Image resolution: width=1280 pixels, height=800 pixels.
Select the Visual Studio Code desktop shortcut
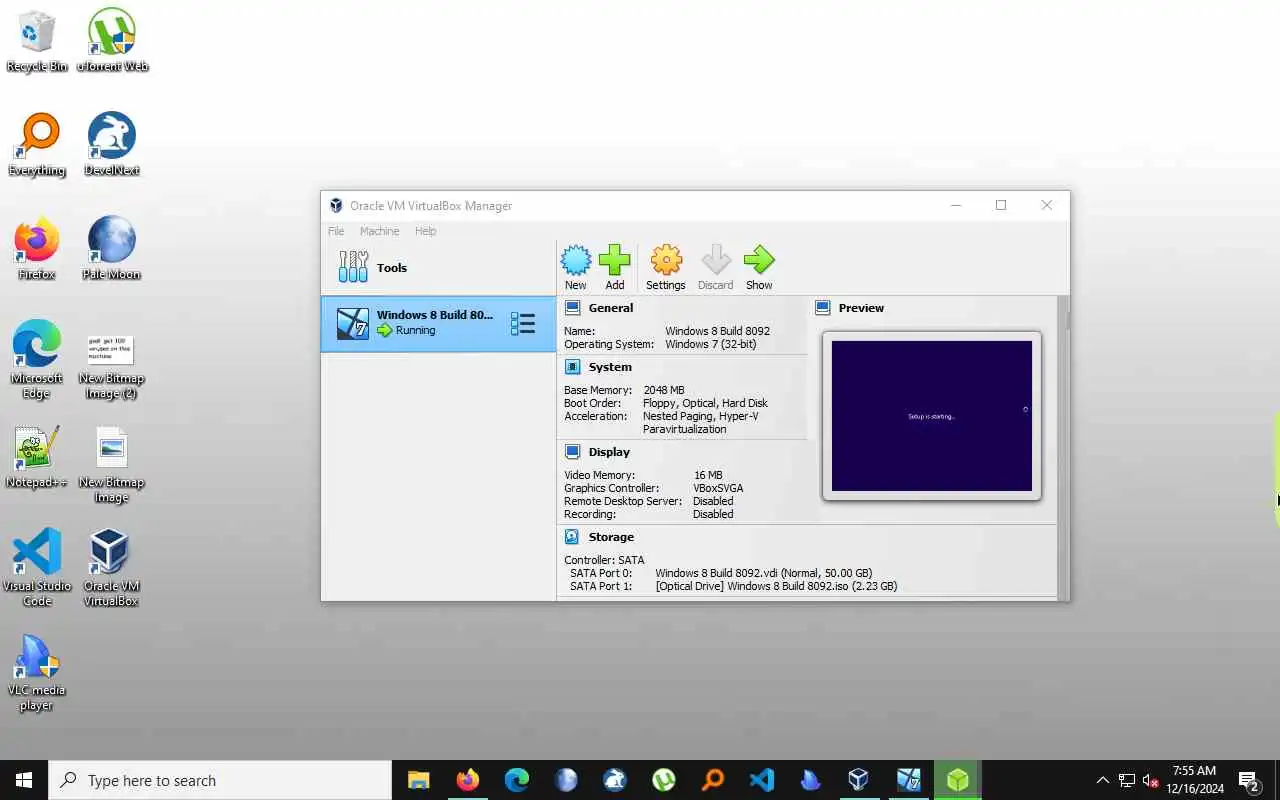(x=37, y=568)
